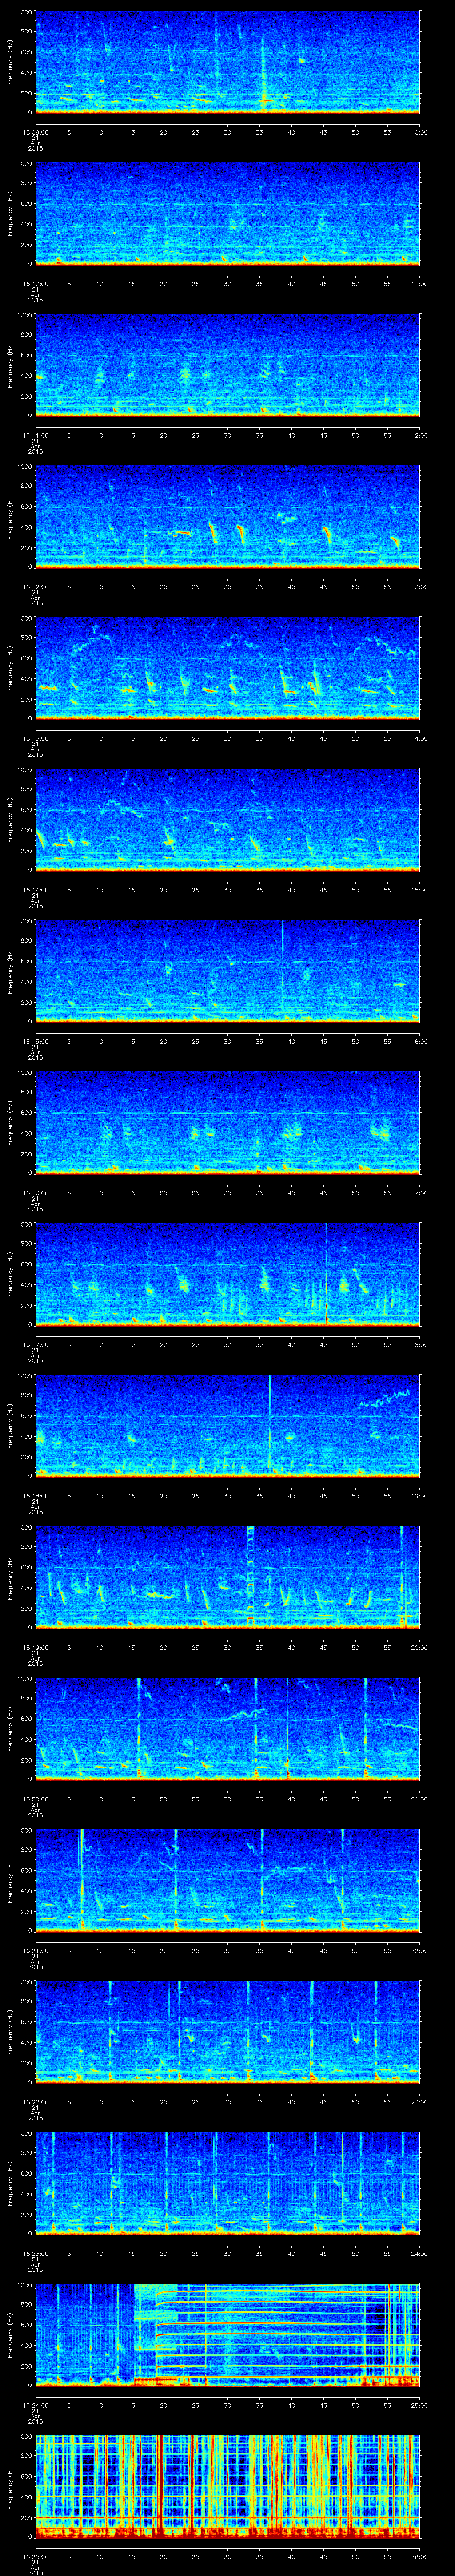This screenshot has height=2576, width=455.
Task: Click the 15:18:00 time axis label
Action: coord(35,1495)
